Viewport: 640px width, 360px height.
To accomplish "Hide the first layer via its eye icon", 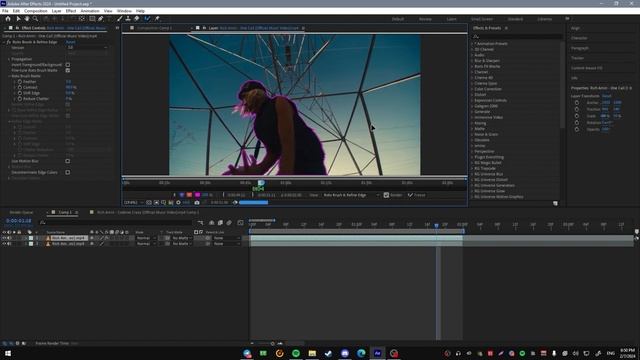I will coord(4,238).
